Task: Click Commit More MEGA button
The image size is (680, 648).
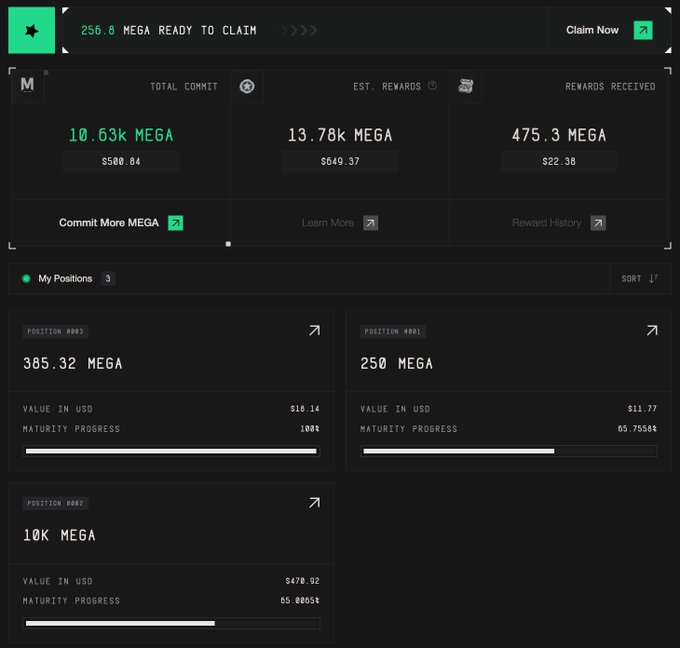Action: 121,223
